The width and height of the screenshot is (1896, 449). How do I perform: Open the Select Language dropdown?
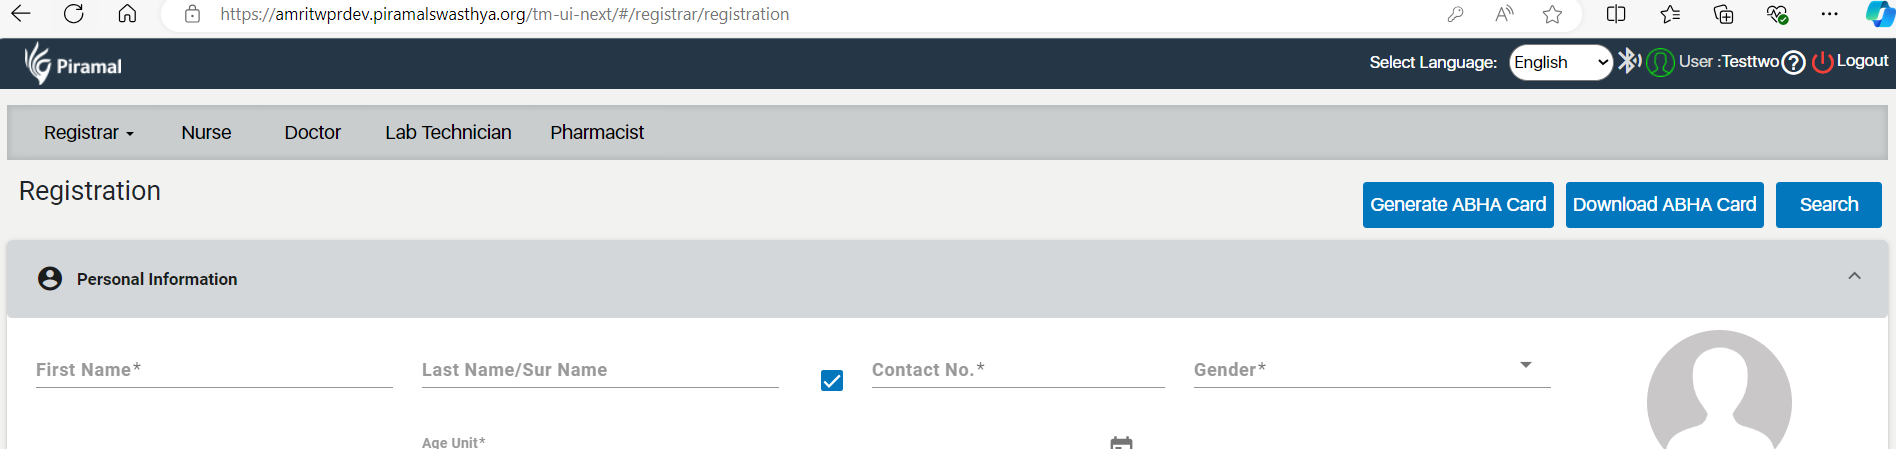point(1560,62)
